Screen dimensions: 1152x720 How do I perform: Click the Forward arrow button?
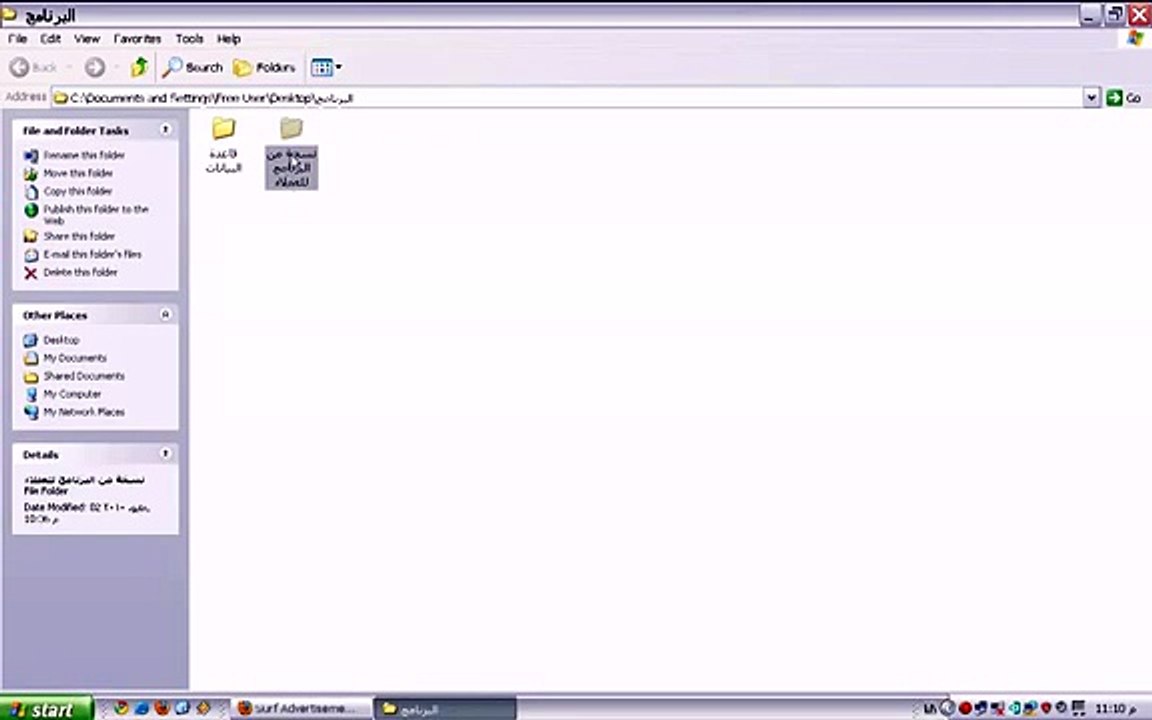[x=94, y=68]
